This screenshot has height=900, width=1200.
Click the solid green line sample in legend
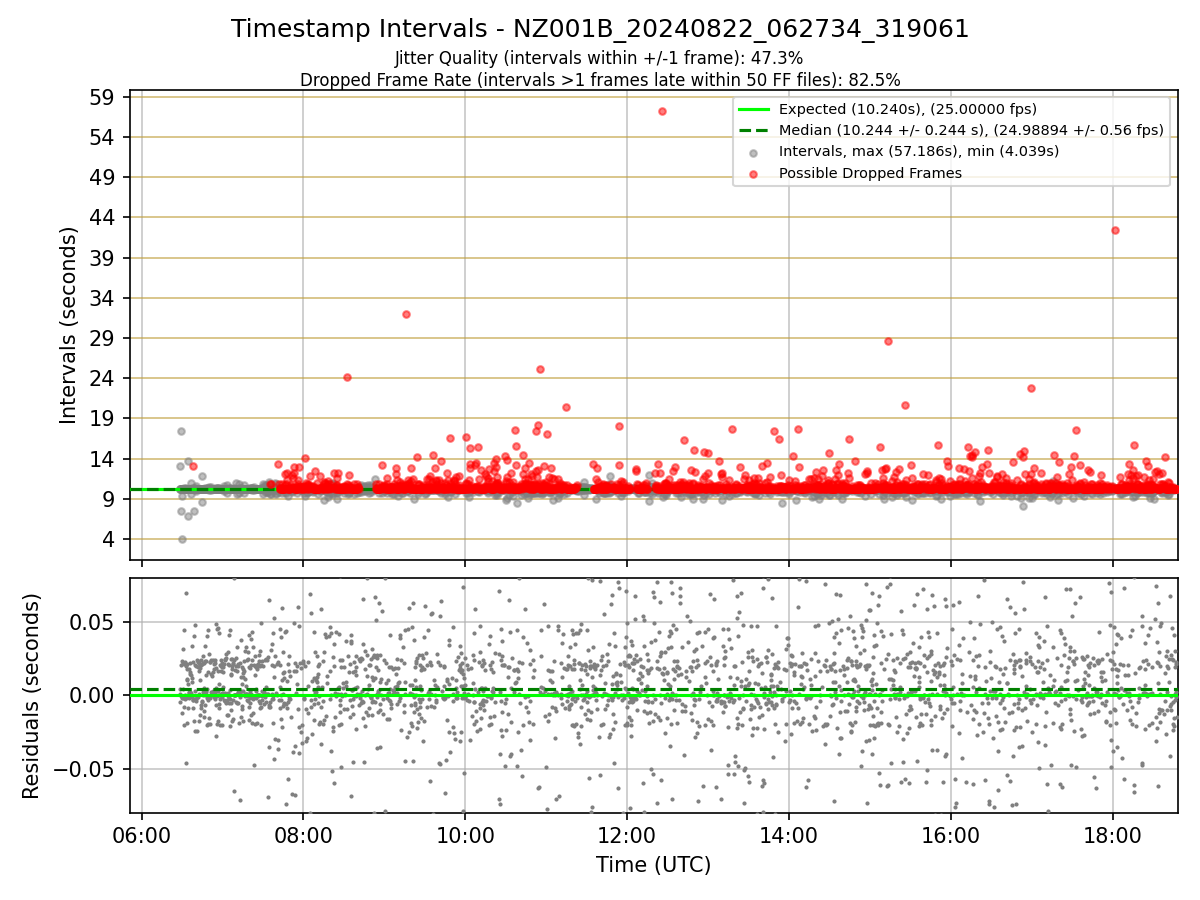coord(754,109)
